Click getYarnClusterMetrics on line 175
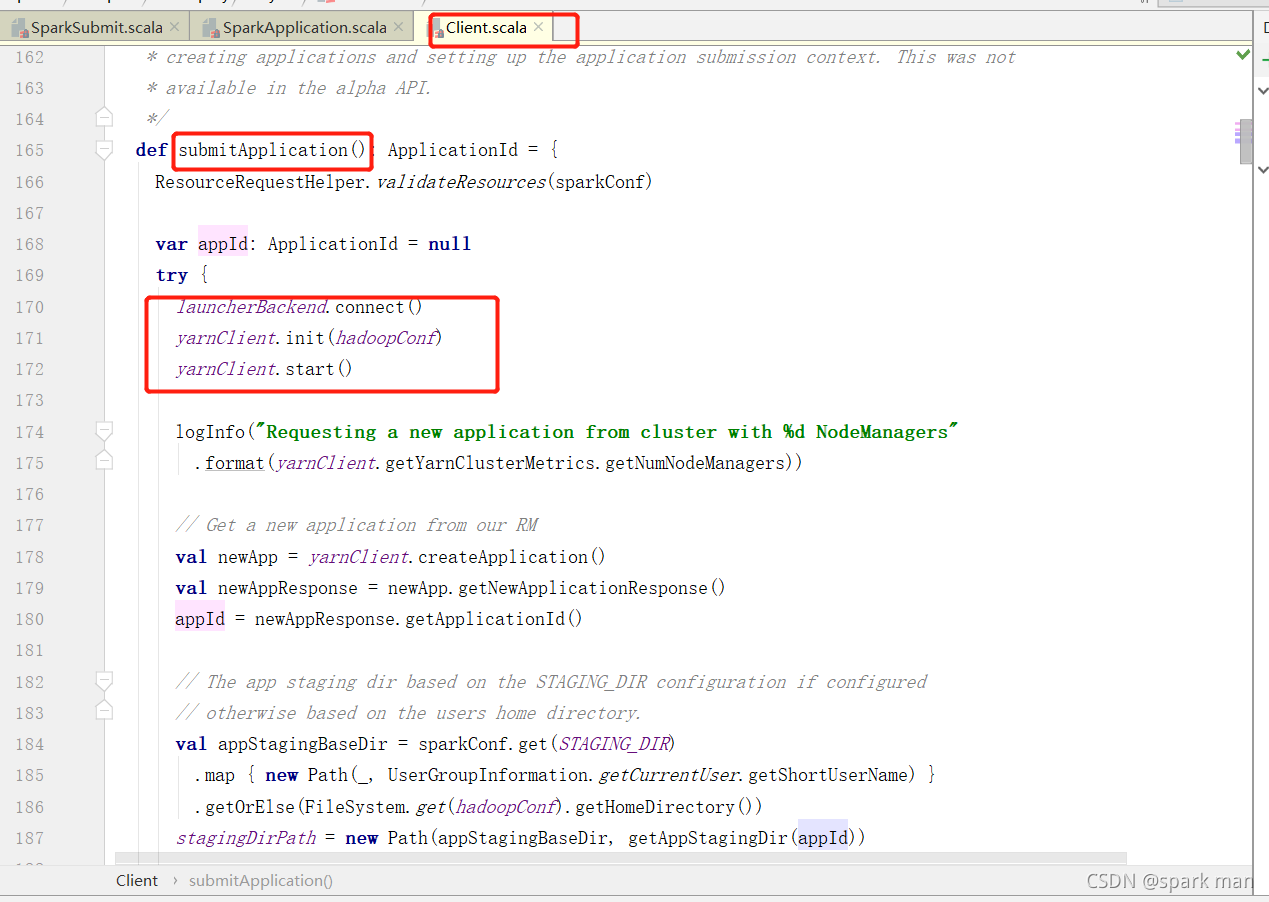The image size is (1269, 902). pos(490,463)
